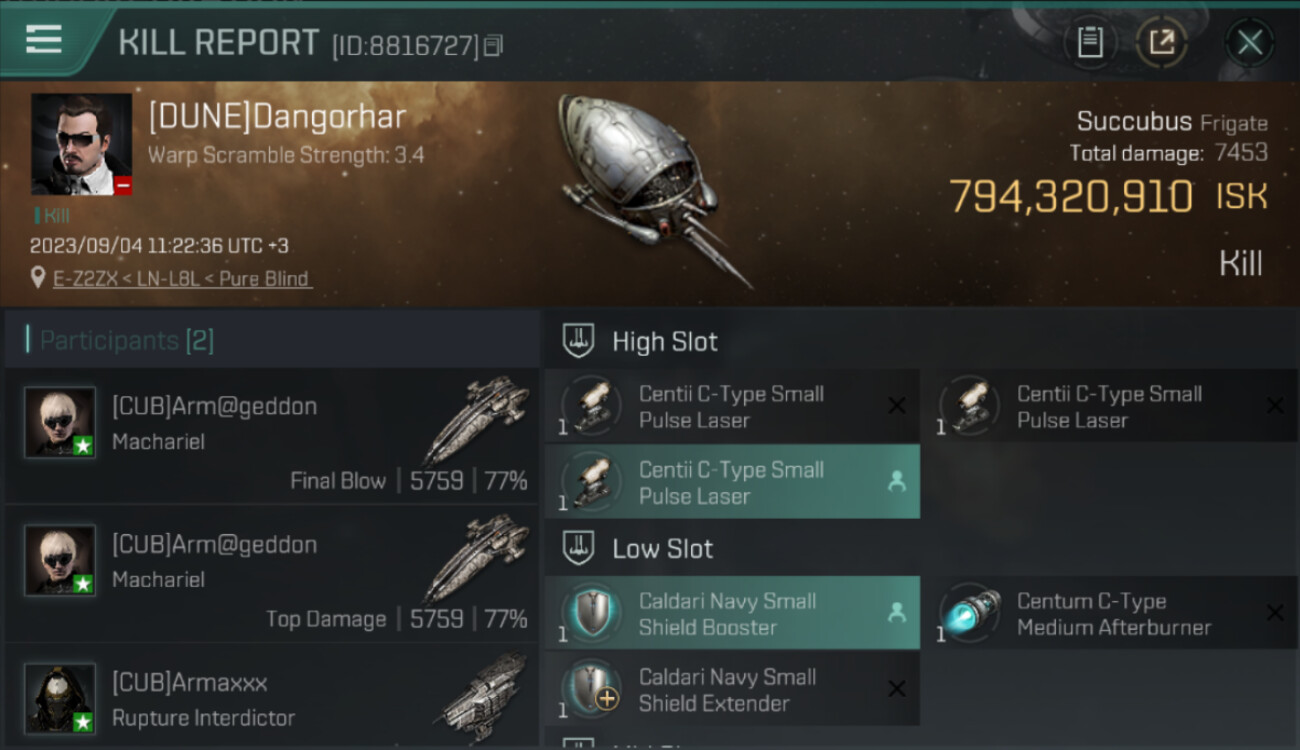
Task: Open the Top Damage pilot's portrait
Action: tap(60, 560)
